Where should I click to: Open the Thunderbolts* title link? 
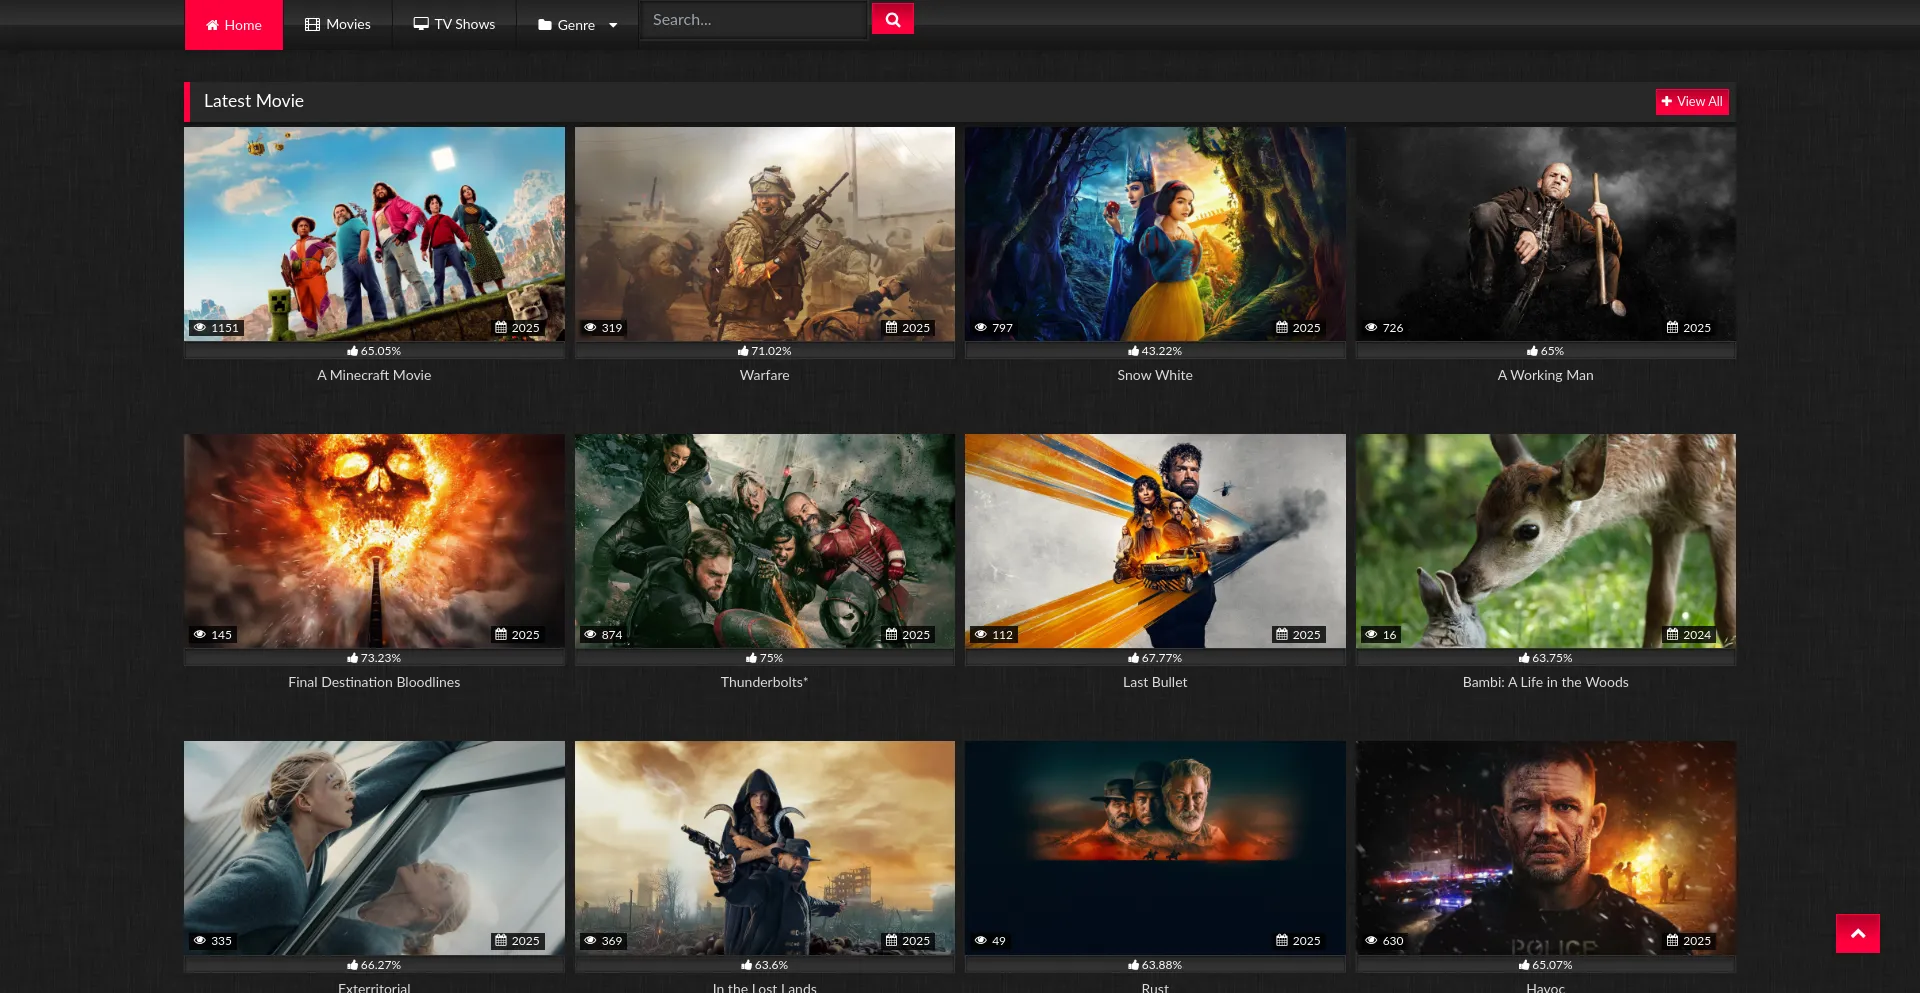tap(764, 682)
